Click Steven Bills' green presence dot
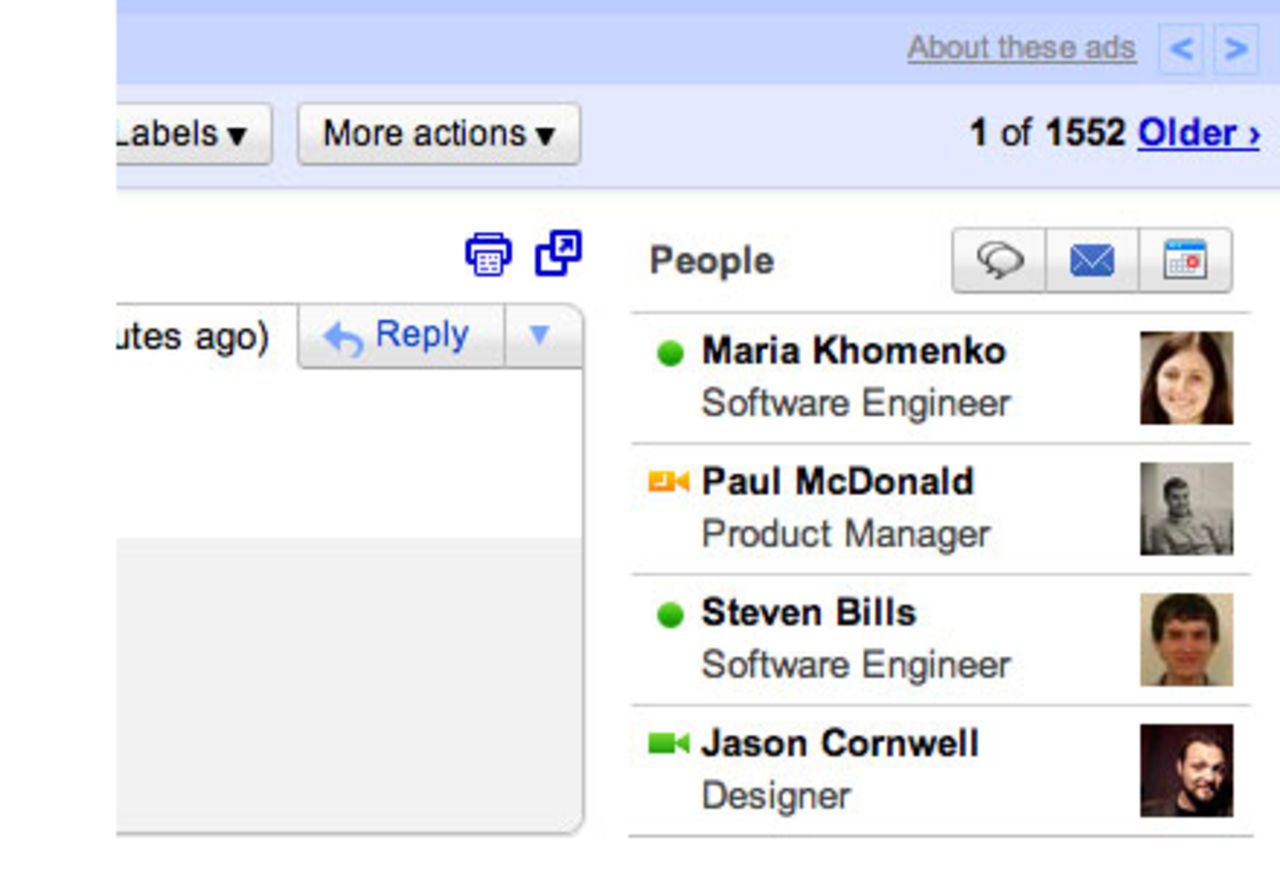Image resolution: width=1280 pixels, height=887 pixels. [671, 612]
